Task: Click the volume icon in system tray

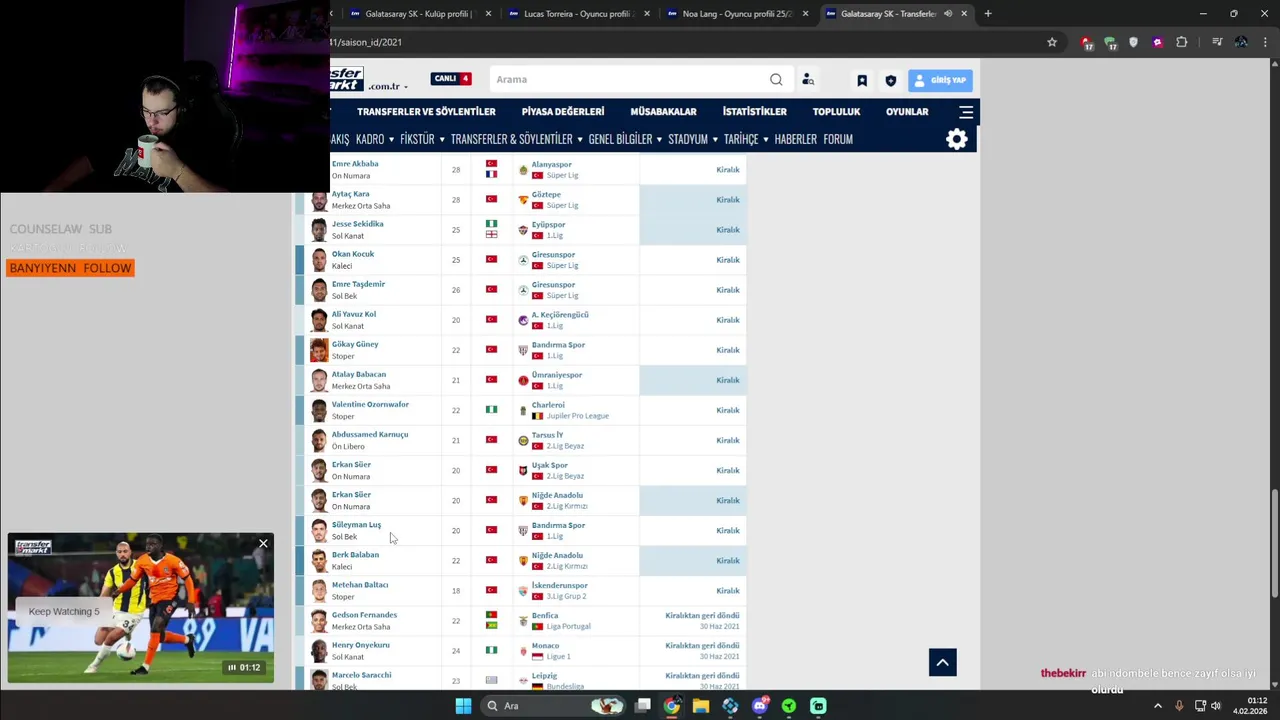Action: click(x=1216, y=706)
